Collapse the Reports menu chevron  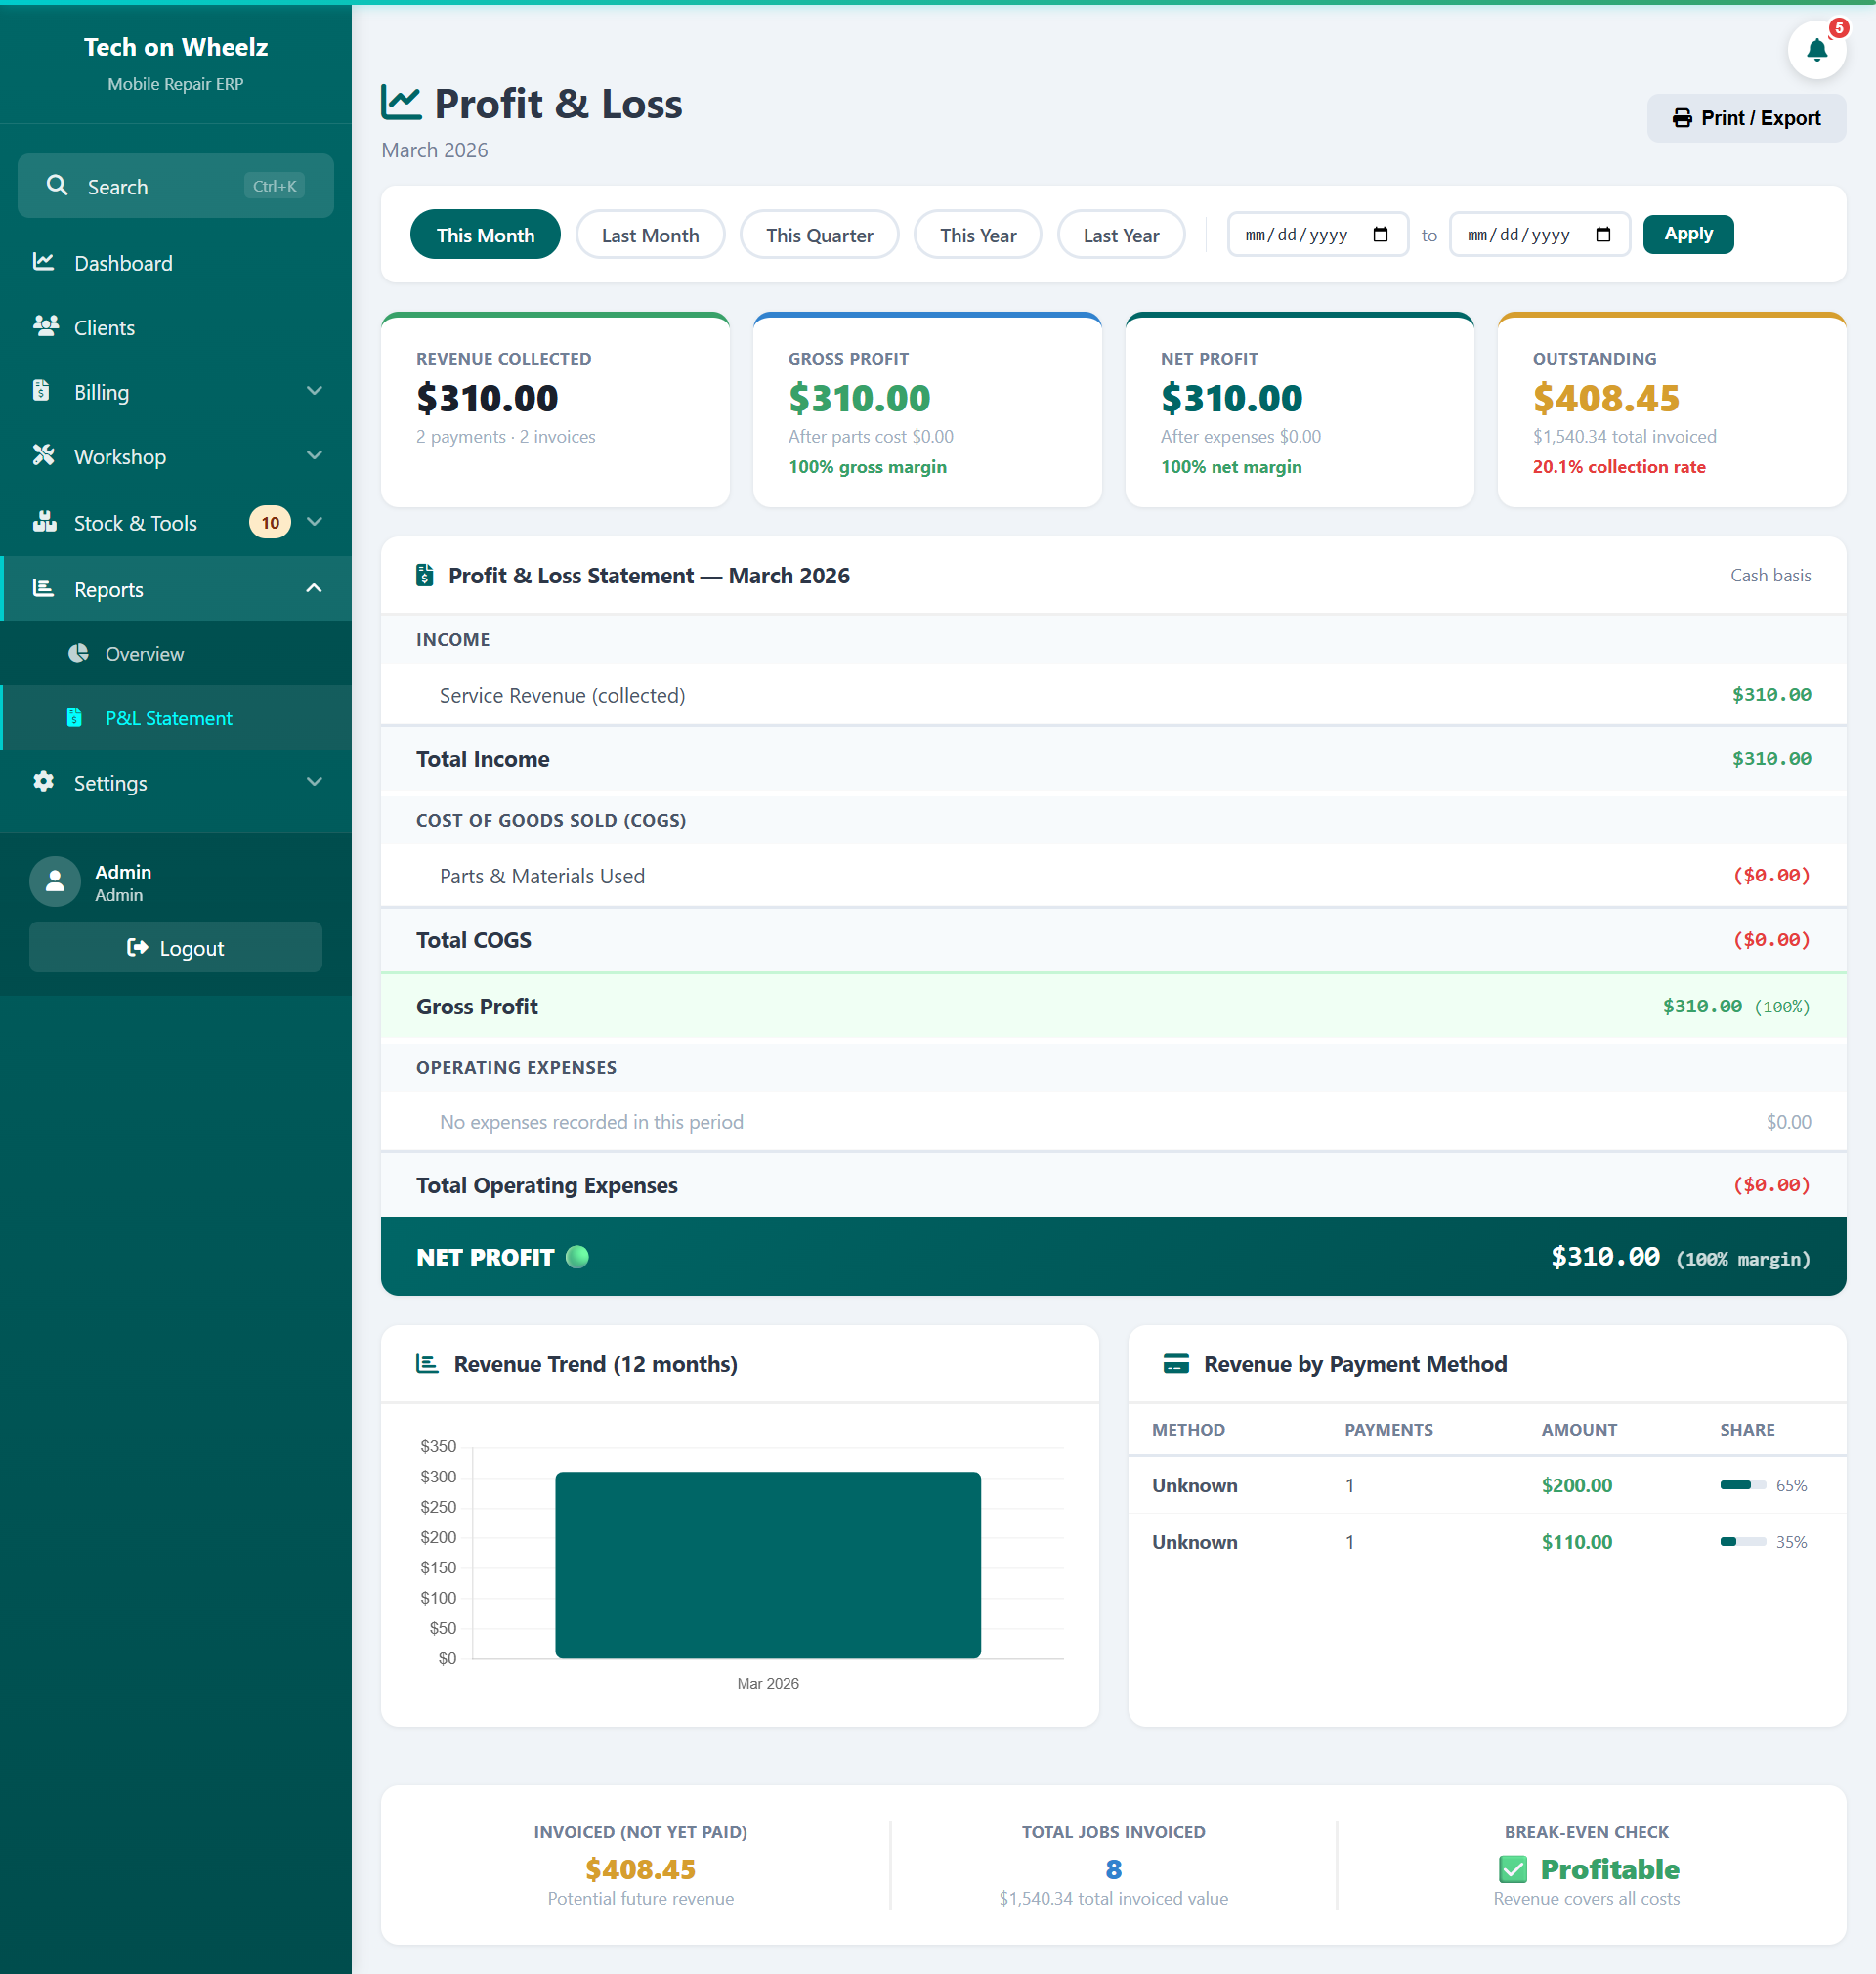click(x=314, y=588)
